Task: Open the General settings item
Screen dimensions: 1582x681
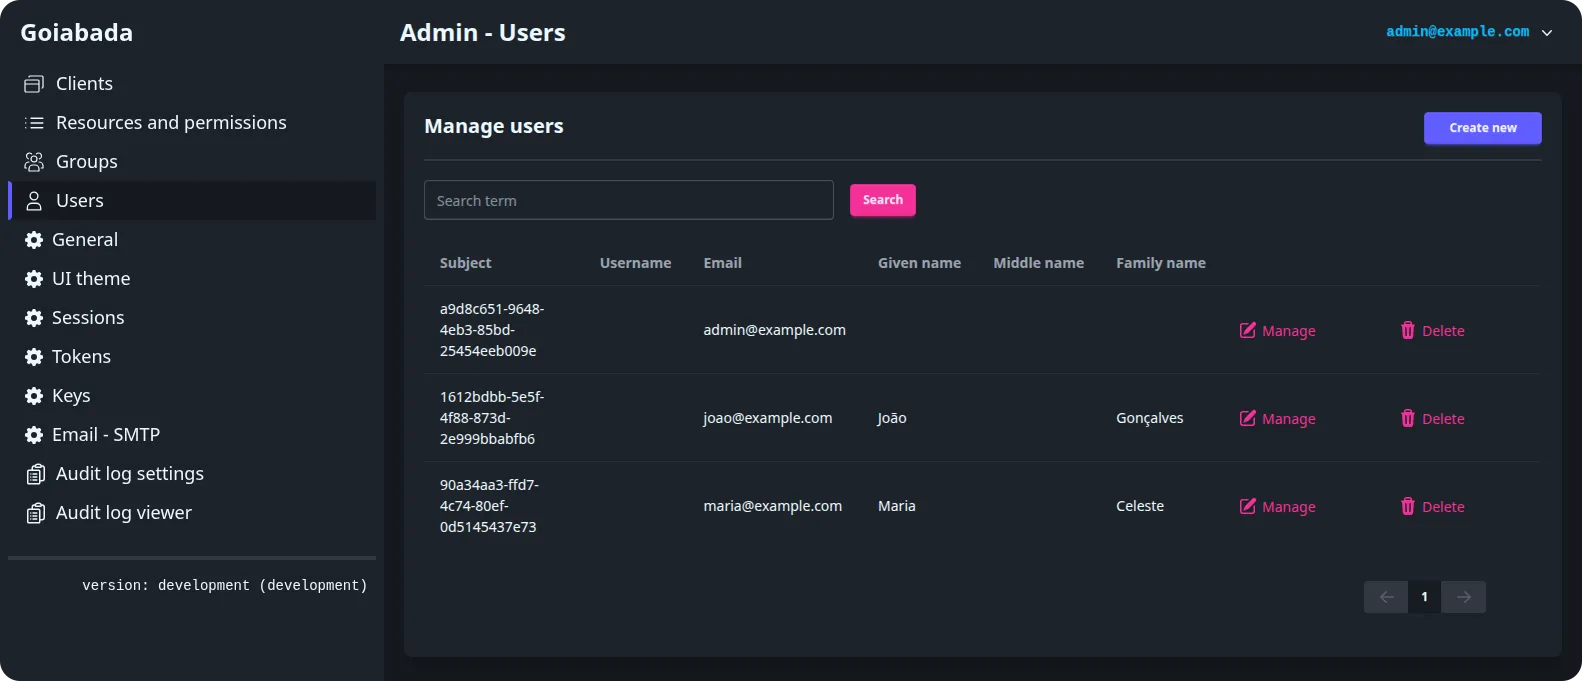Action: (192, 240)
